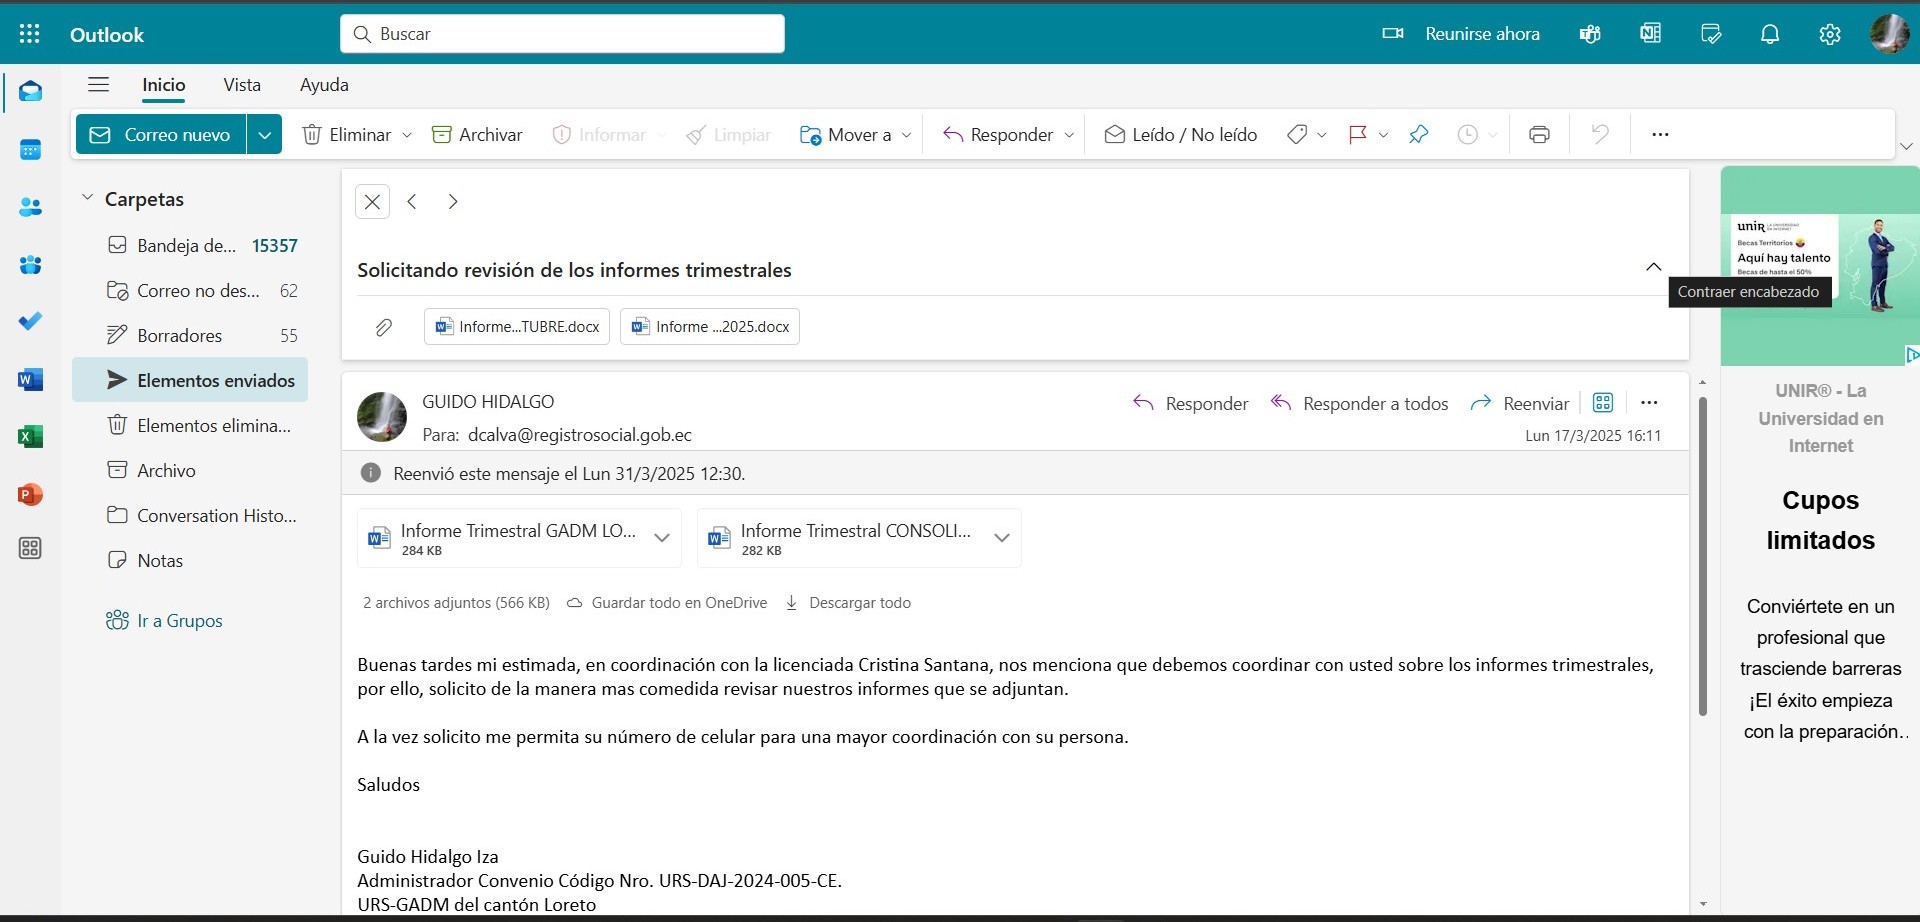Open the People contacts icon in sidebar
This screenshot has width=1920, height=922.
click(x=30, y=207)
